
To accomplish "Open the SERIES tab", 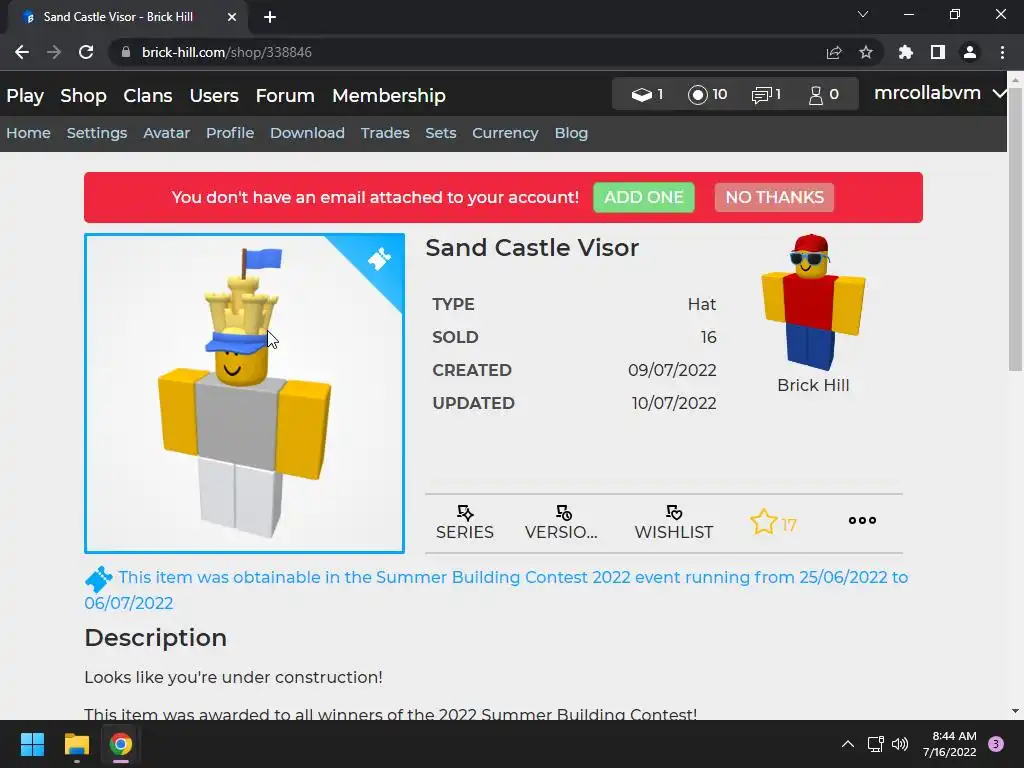I will [464, 522].
